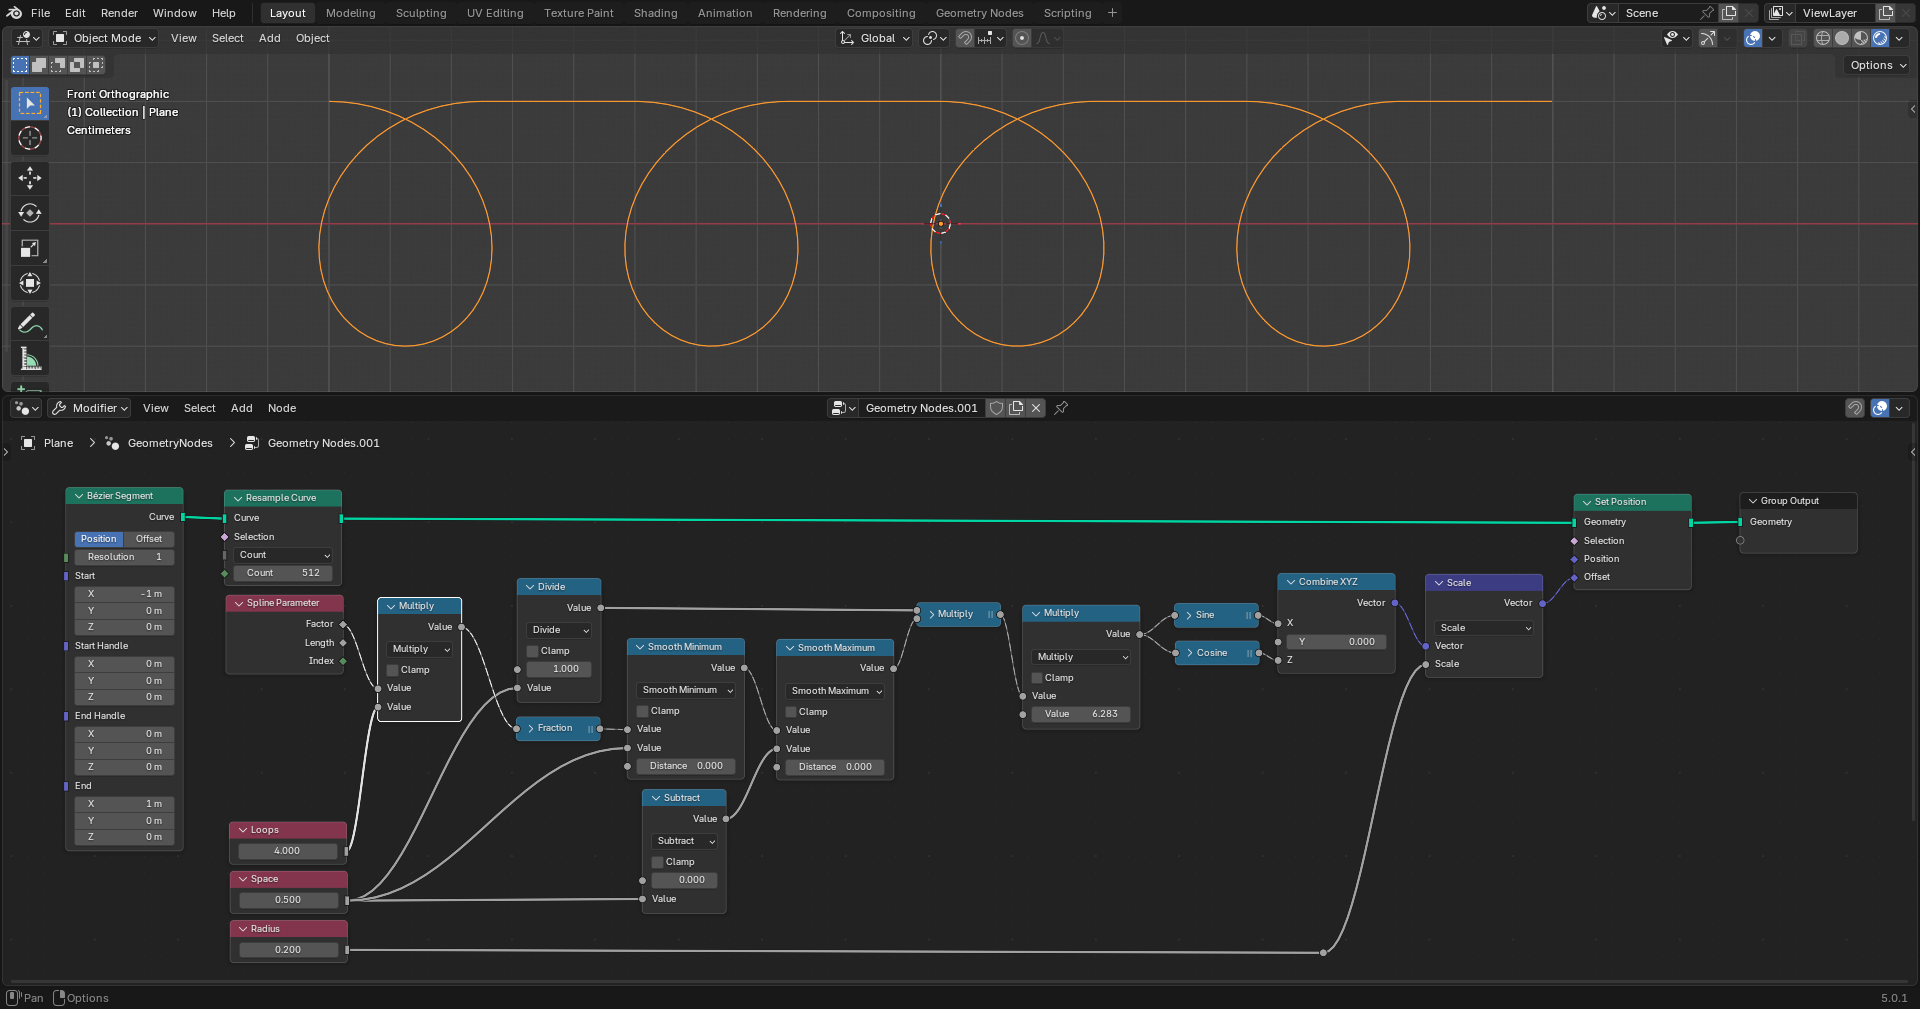This screenshot has width=1920, height=1009.
Task: Open the viewport Options dropdown
Action: coord(1877,65)
